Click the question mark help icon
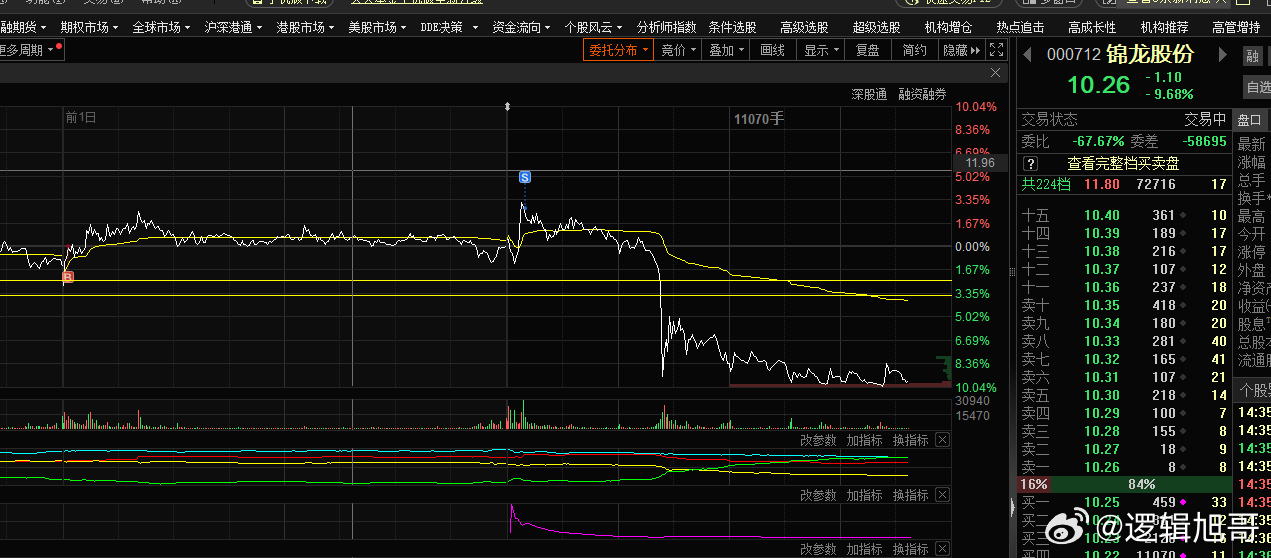Image resolution: width=1271 pixels, height=558 pixels. (x=1030, y=164)
